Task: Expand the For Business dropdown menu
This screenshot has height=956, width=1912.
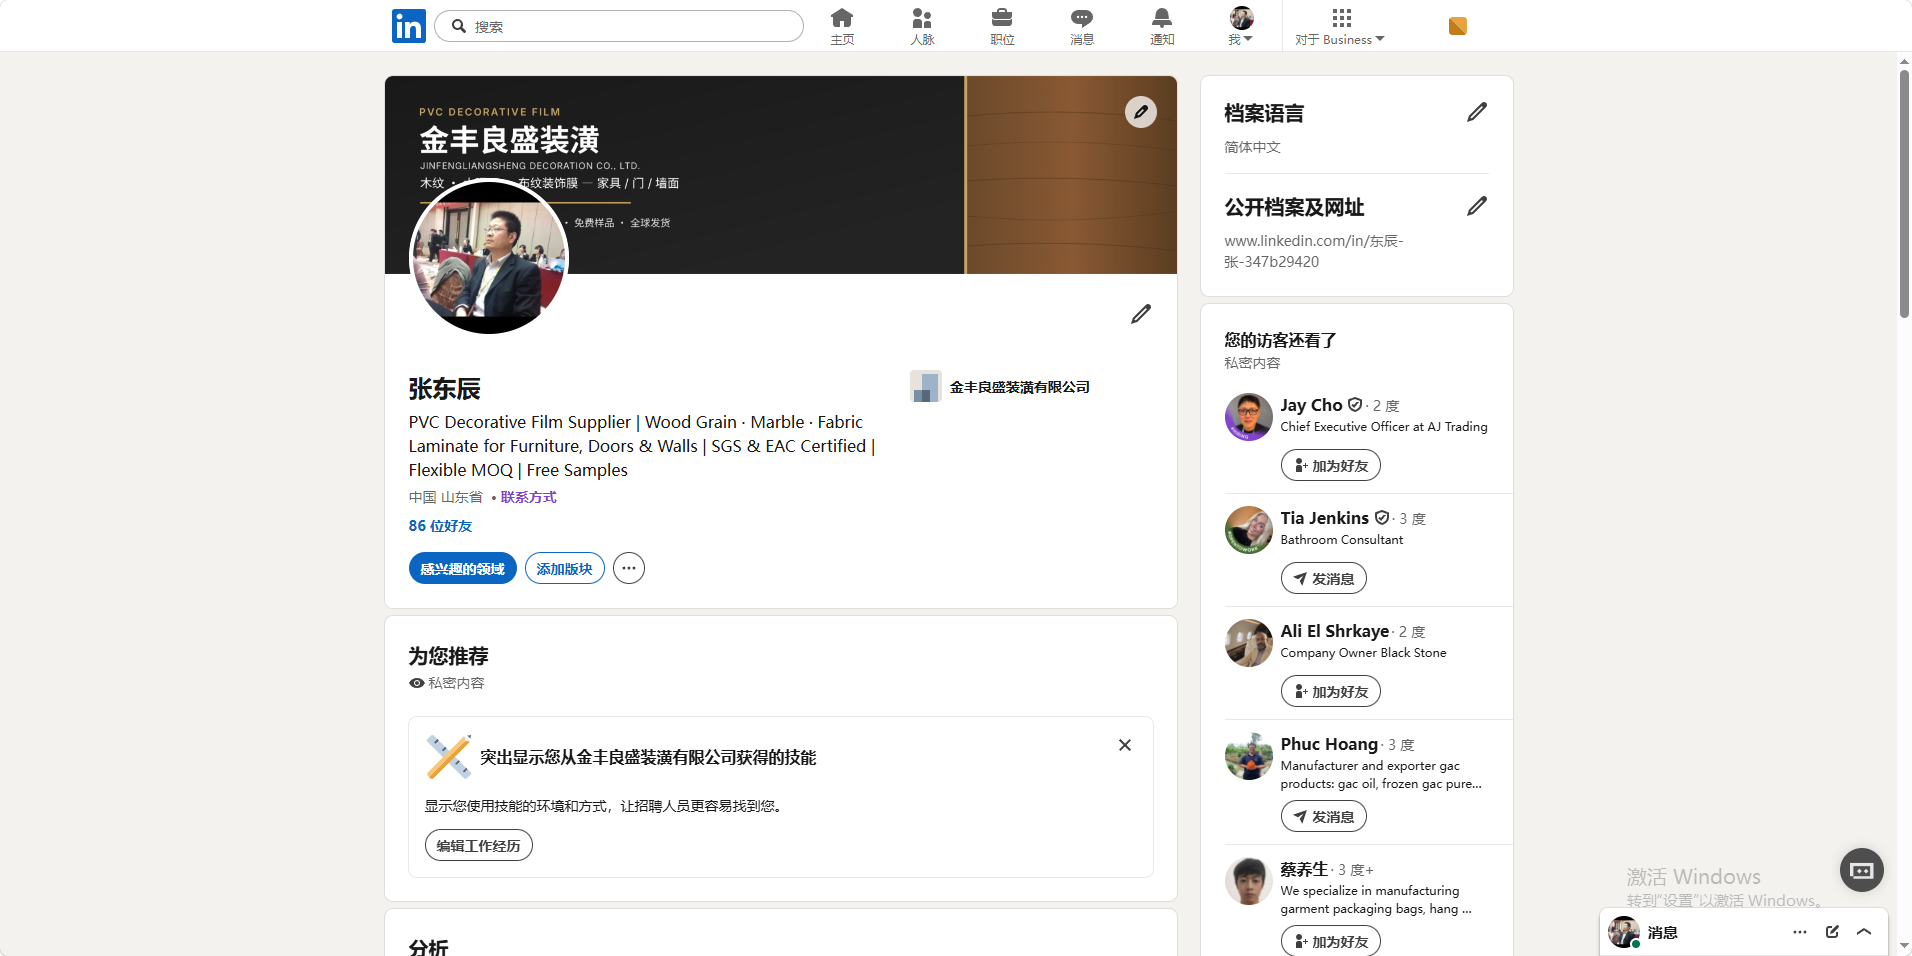Action: click(1340, 26)
